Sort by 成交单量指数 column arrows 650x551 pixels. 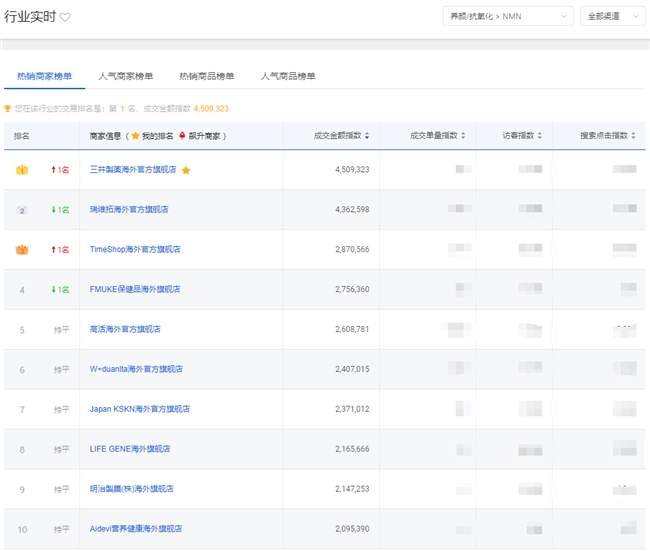[x=464, y=136]
